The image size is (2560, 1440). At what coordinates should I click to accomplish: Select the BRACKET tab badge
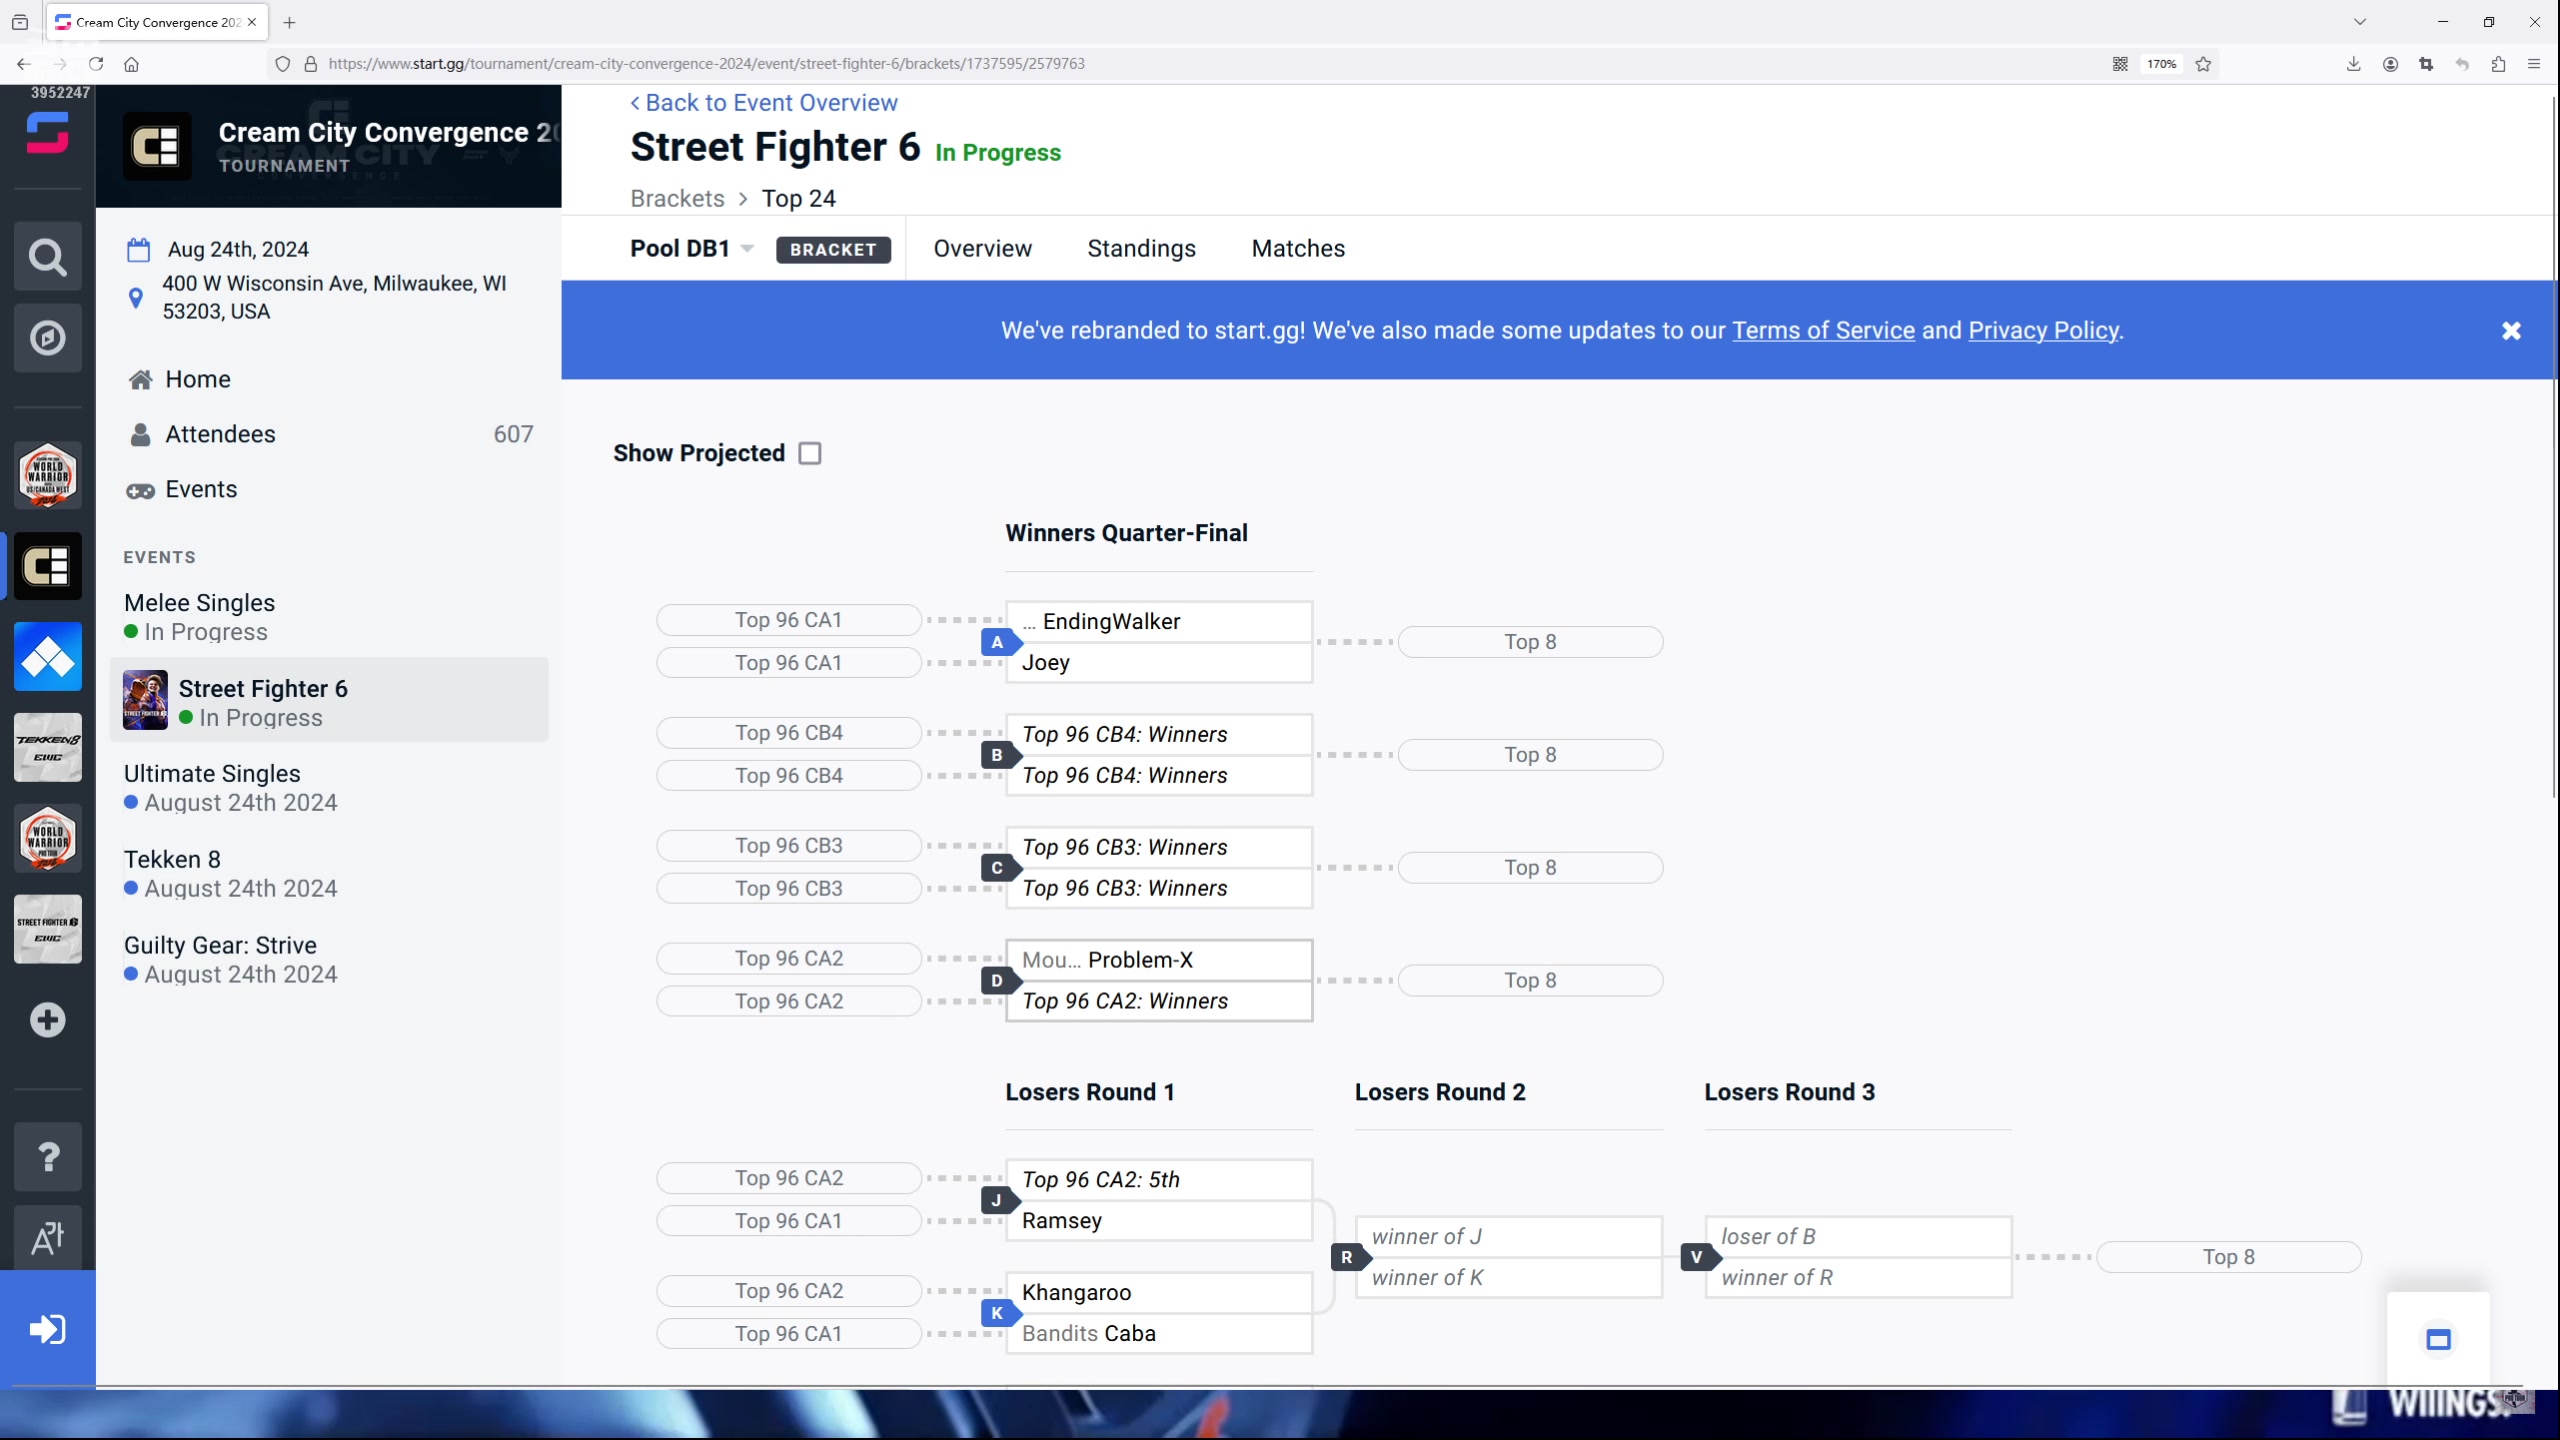click(x=833, y=249)
